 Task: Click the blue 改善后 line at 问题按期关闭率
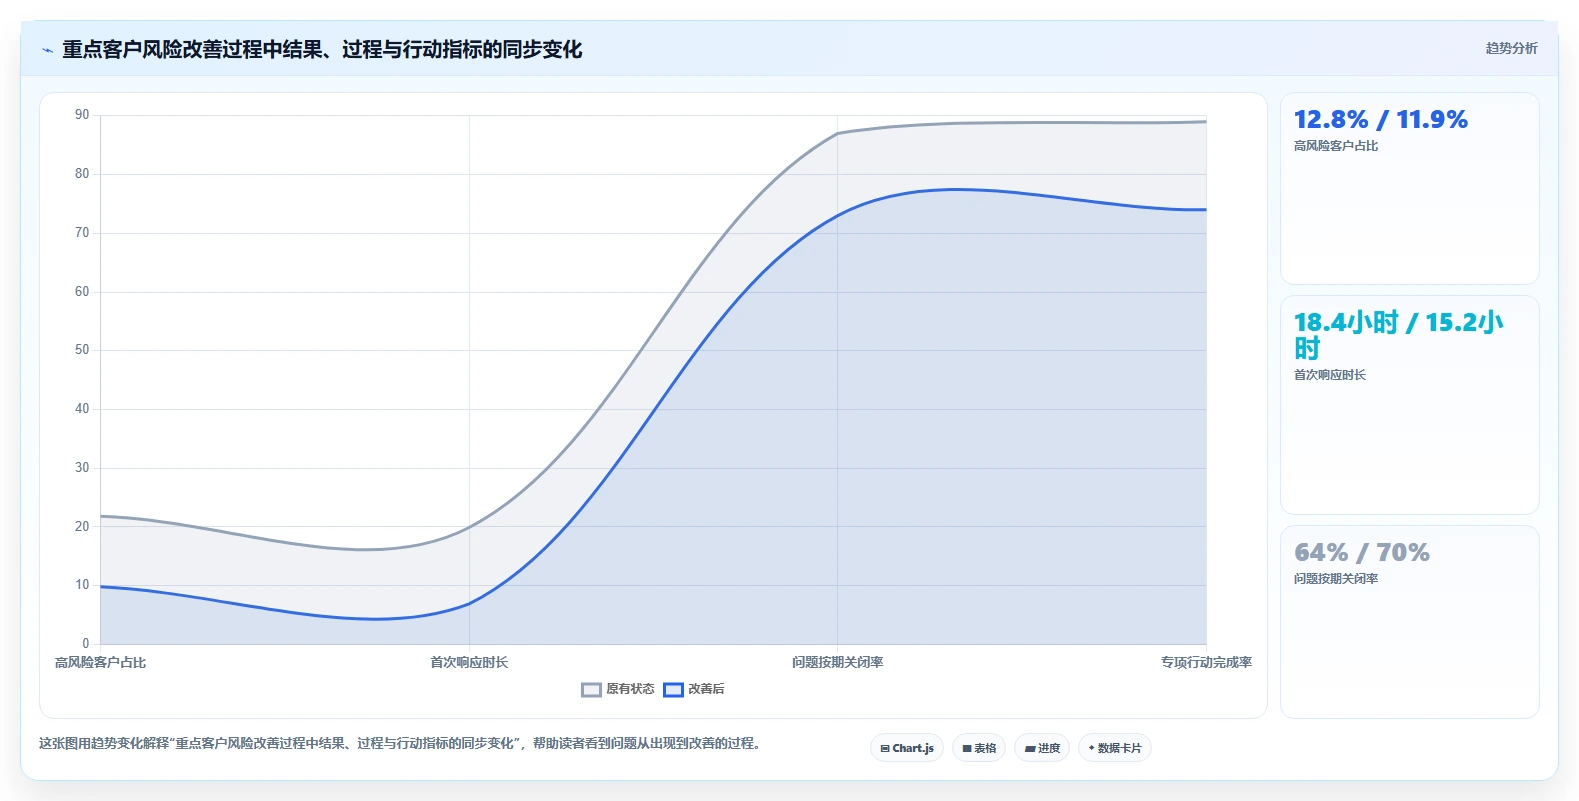point(837,215)
